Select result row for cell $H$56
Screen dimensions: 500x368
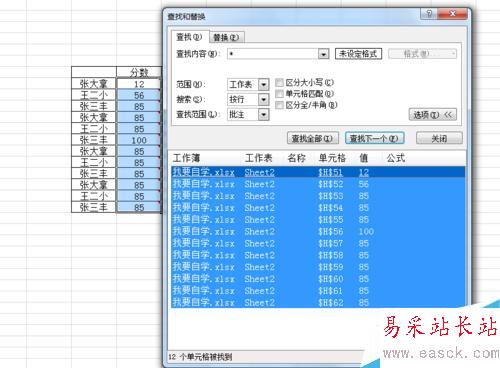click(x=318, y=231)
